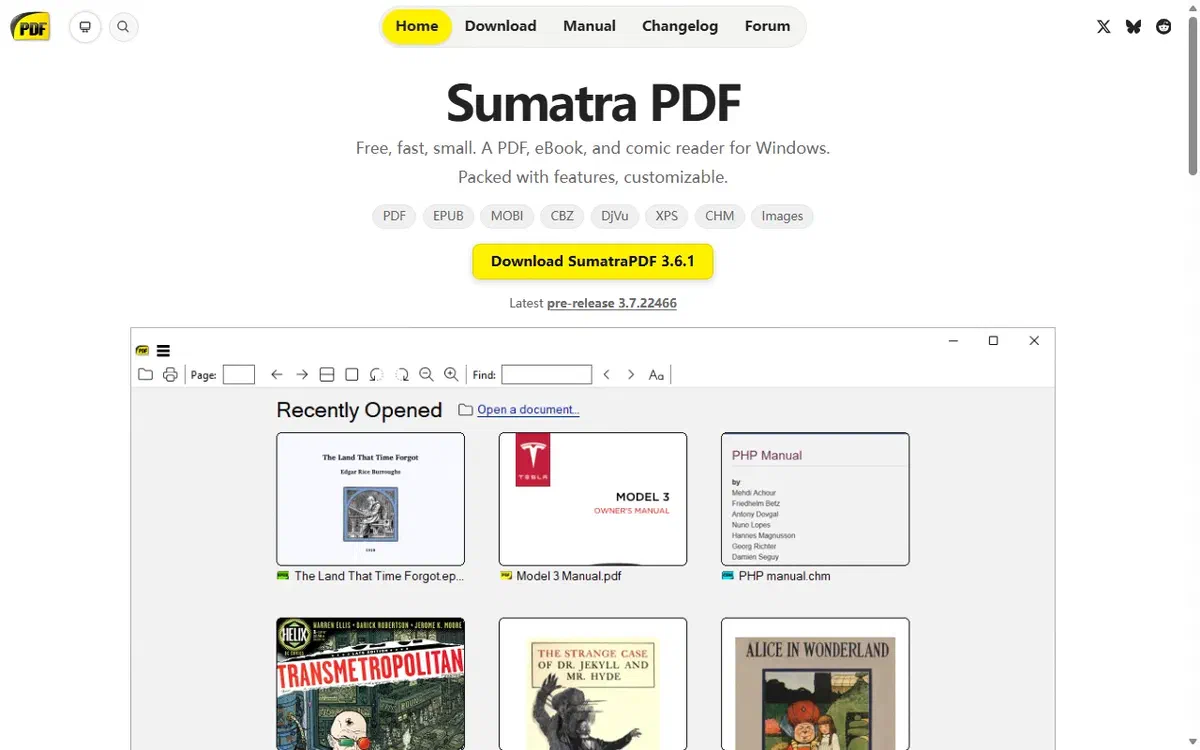The image size is (1200, 750).
Task: Click the find previous chevron icon
Action: 606,374
